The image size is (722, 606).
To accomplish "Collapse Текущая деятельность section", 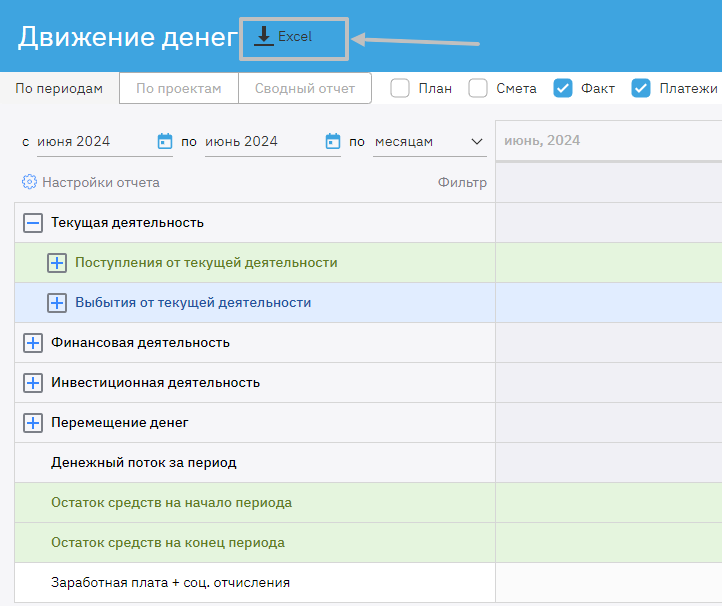I will (x=33, y=223).
